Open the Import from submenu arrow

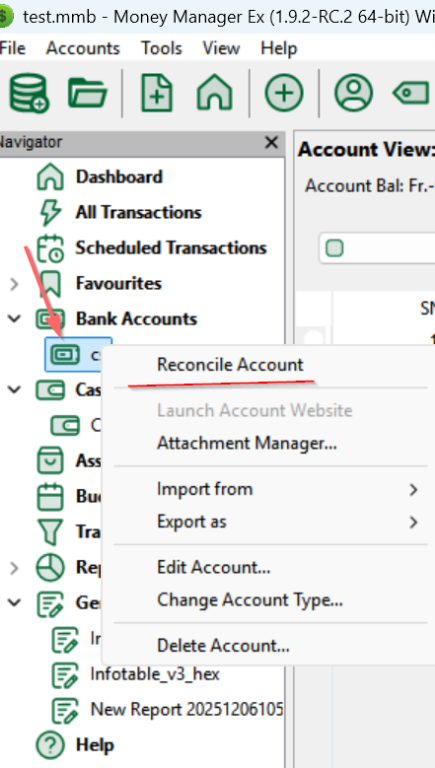coord(413,489)
